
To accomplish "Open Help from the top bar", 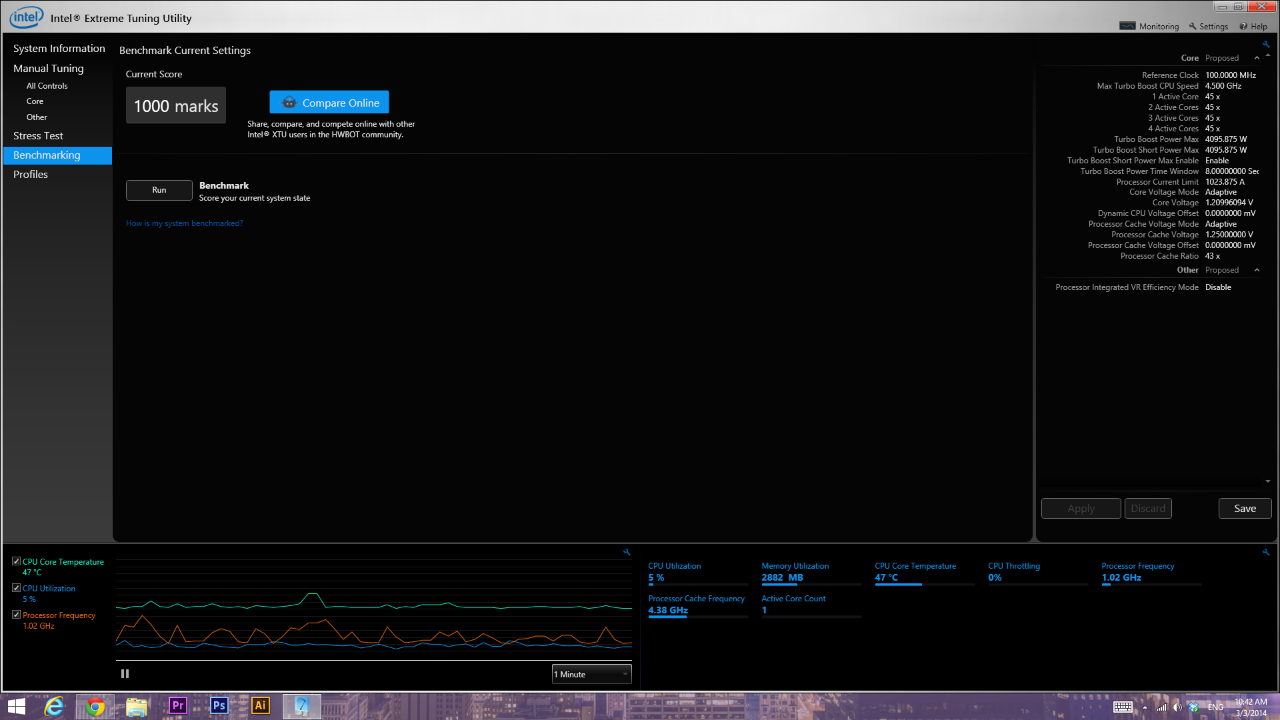I will coord(1253,26).
